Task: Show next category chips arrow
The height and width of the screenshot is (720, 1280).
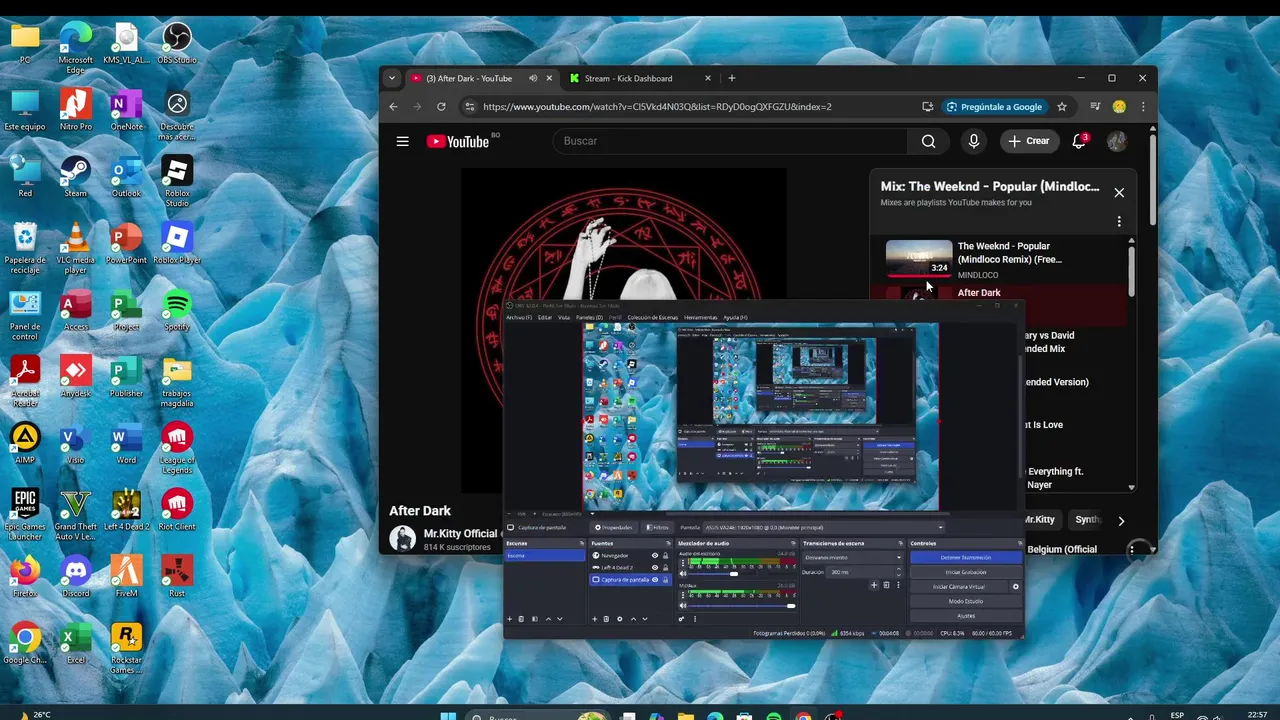Action: (x=1121, y=520)
